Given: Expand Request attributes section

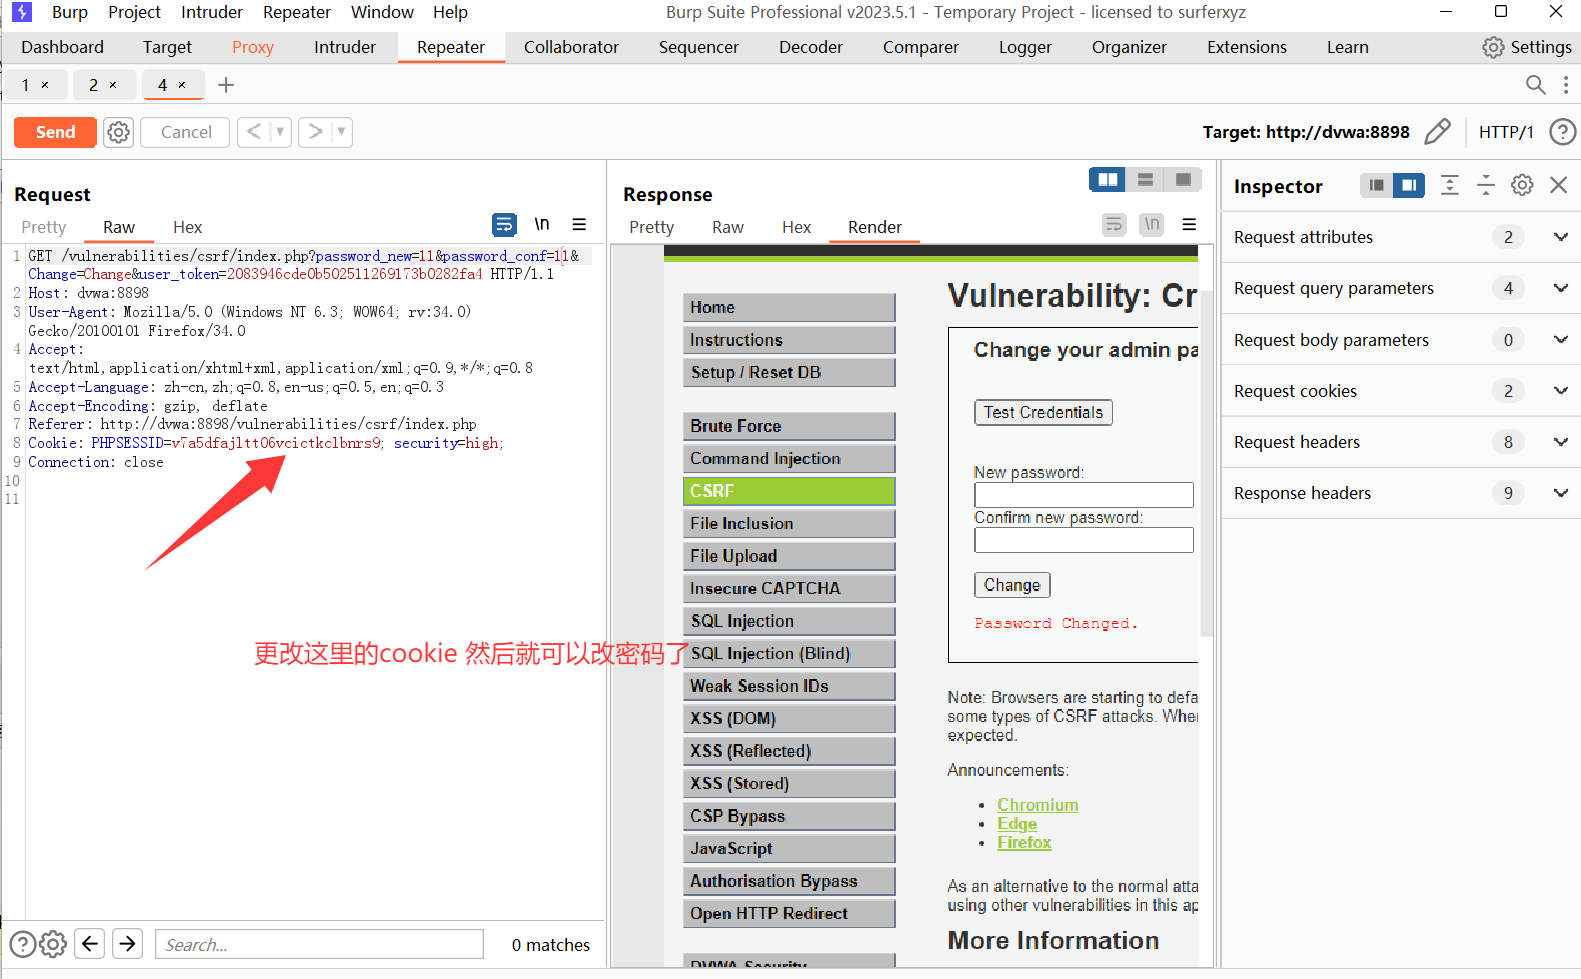Looking at the screenshot, I should [x=1560, y=237].
